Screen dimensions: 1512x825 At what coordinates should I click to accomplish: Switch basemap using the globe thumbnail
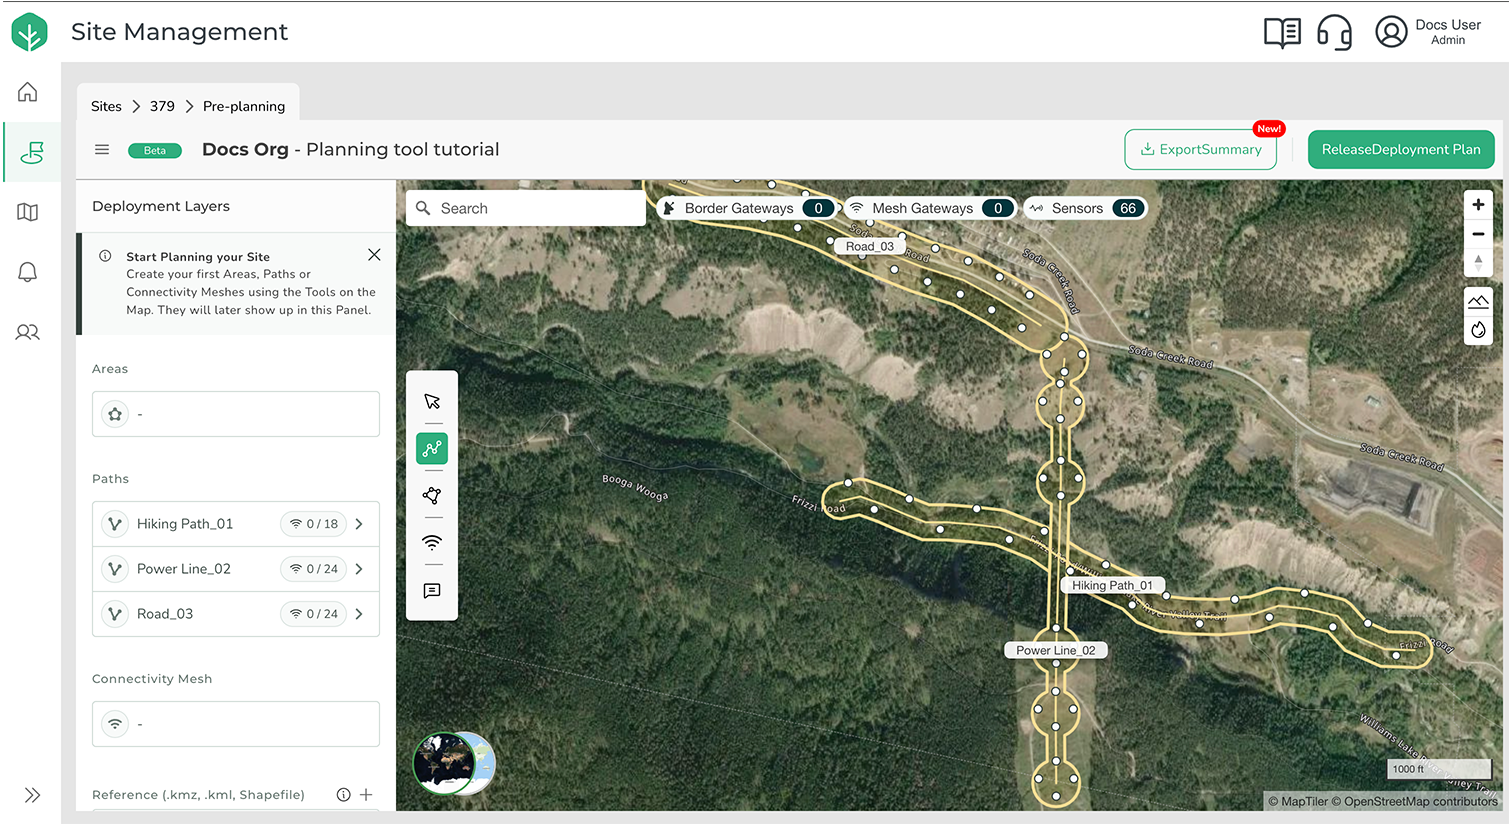click(x=454, y=763)
